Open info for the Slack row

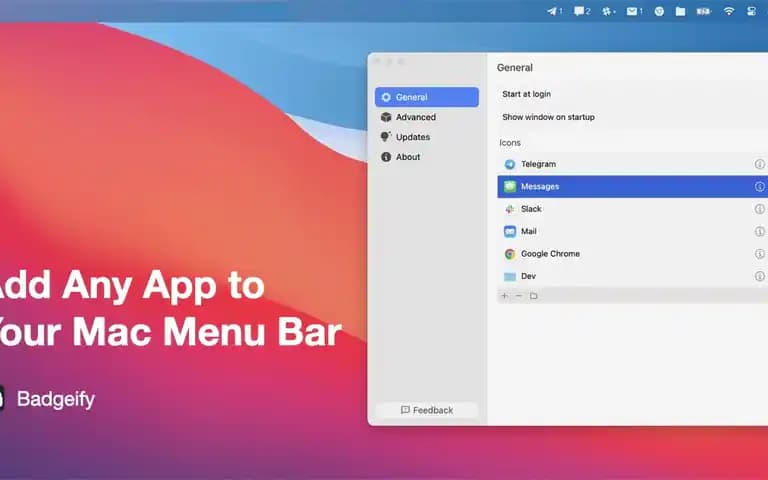pyautogui.click(x=759, y=209)
